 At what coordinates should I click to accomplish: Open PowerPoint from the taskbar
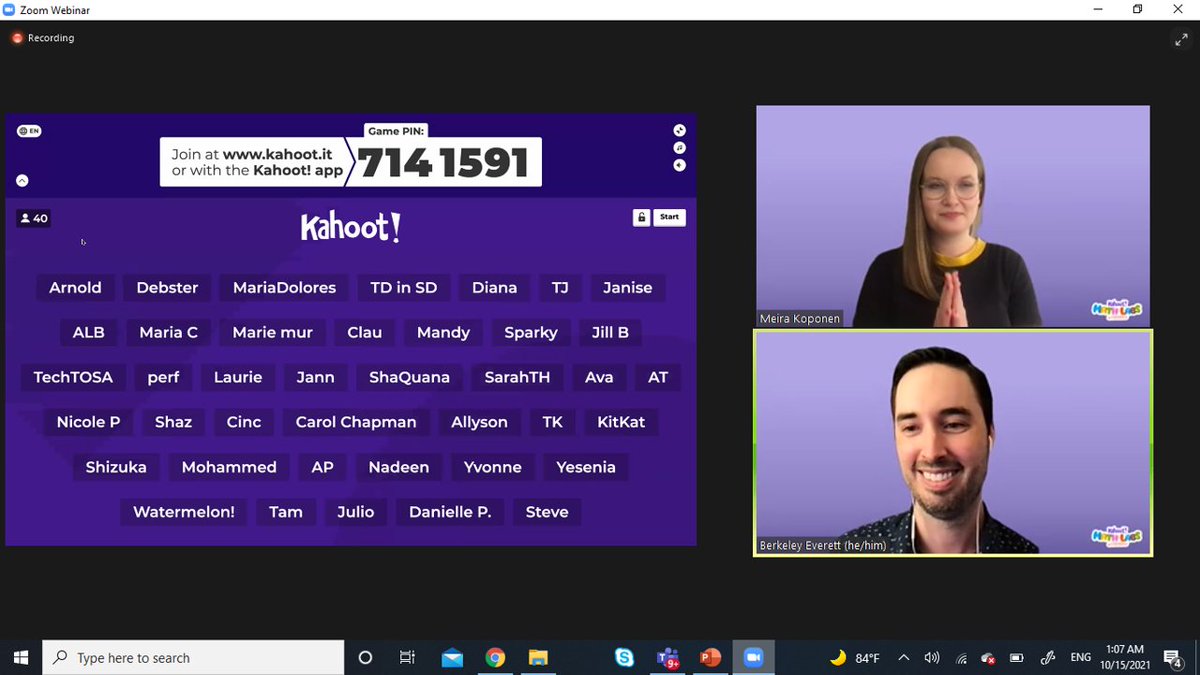coord(711,657)
